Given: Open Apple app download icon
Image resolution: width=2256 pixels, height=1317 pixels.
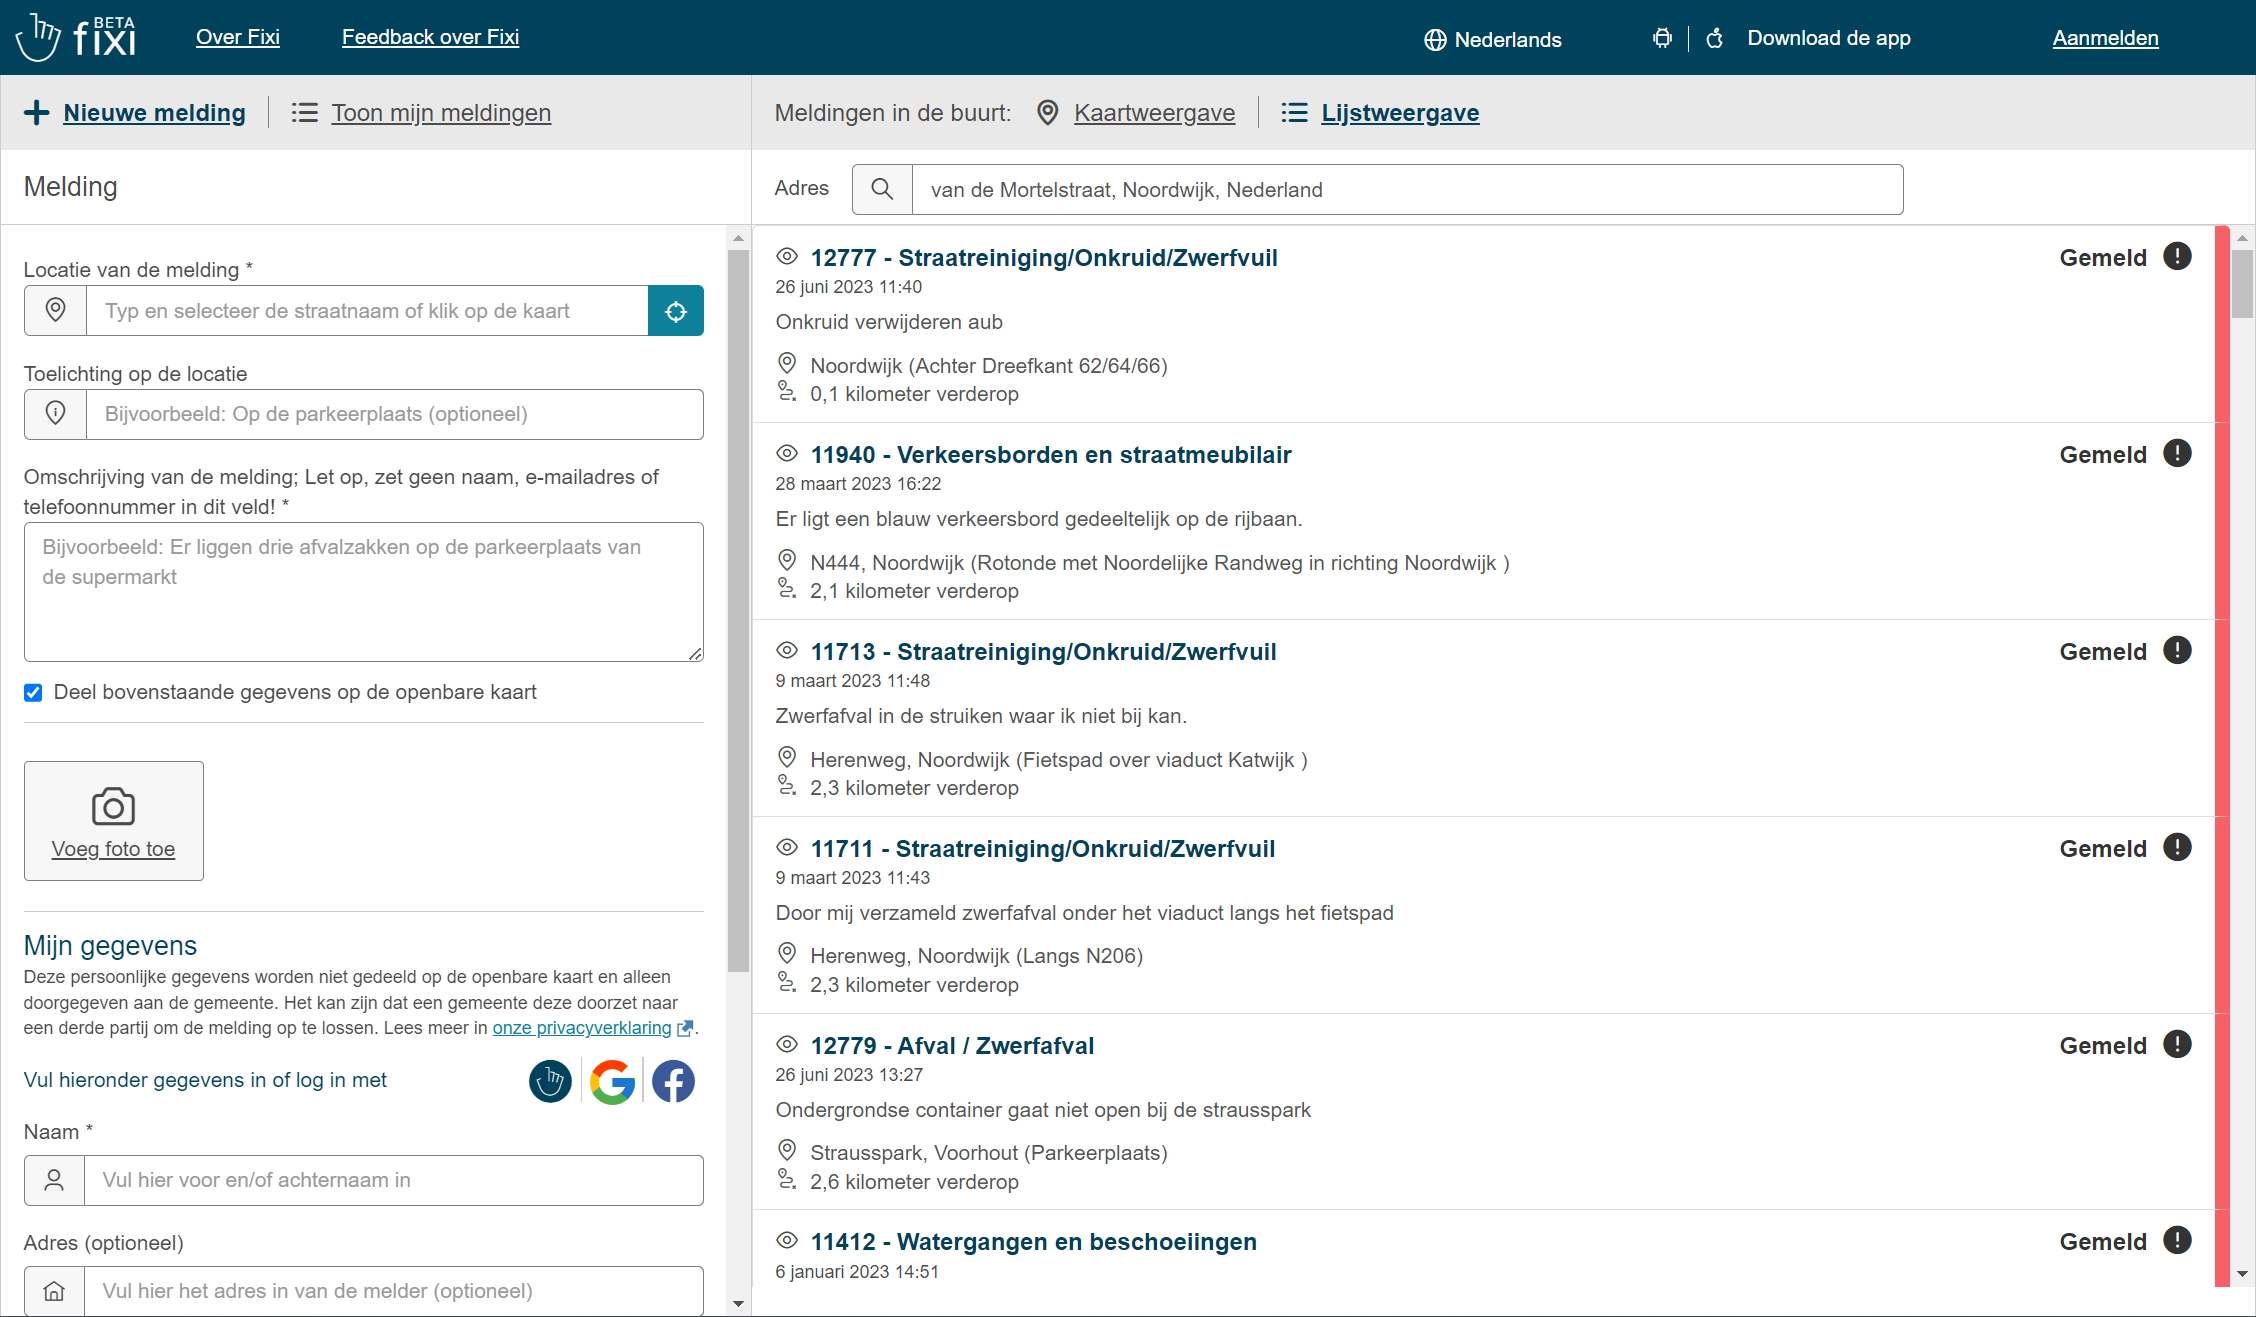Looking at the screenshot, I should click(1715, 38).
